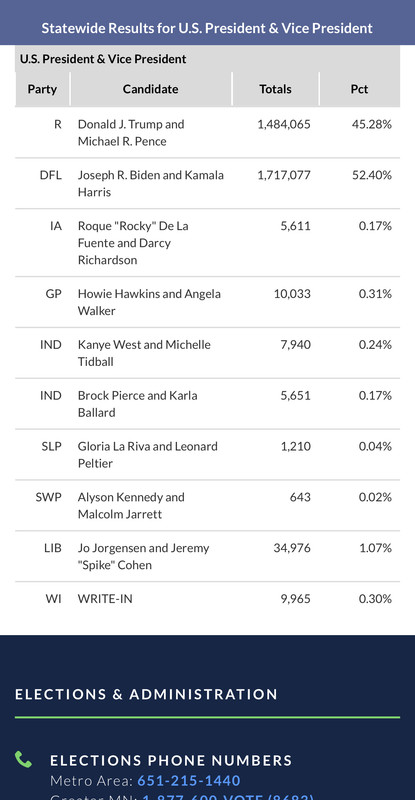Click the Elections & Administration heading
This screenshot has width=415, height=800.
147,694
